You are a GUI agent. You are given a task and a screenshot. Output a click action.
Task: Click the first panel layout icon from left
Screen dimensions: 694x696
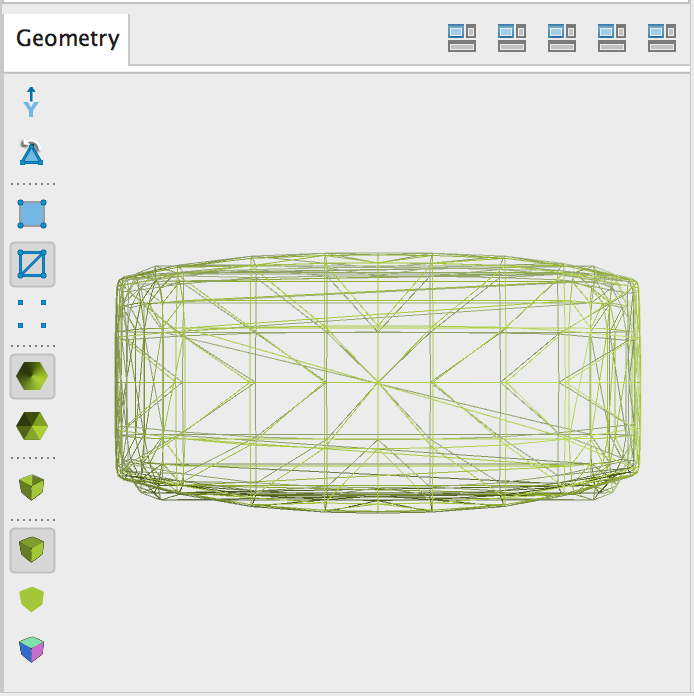point(461,38)
